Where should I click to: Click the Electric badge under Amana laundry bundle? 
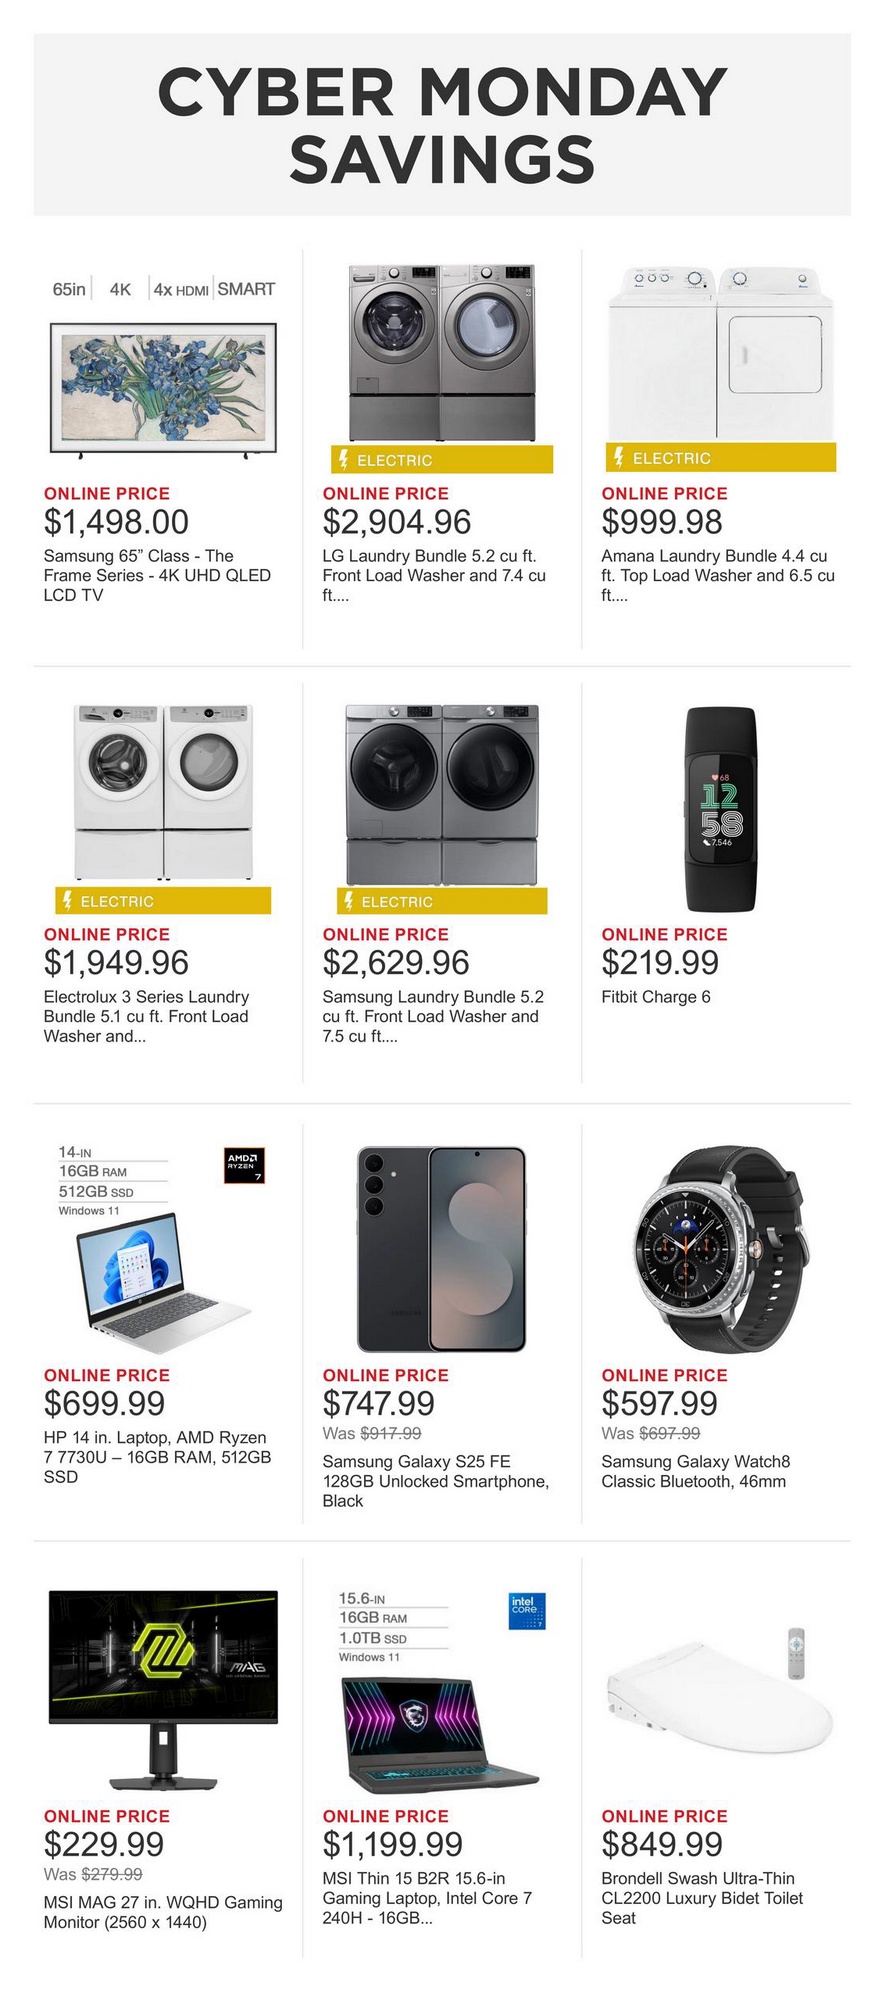coord(720,458)
